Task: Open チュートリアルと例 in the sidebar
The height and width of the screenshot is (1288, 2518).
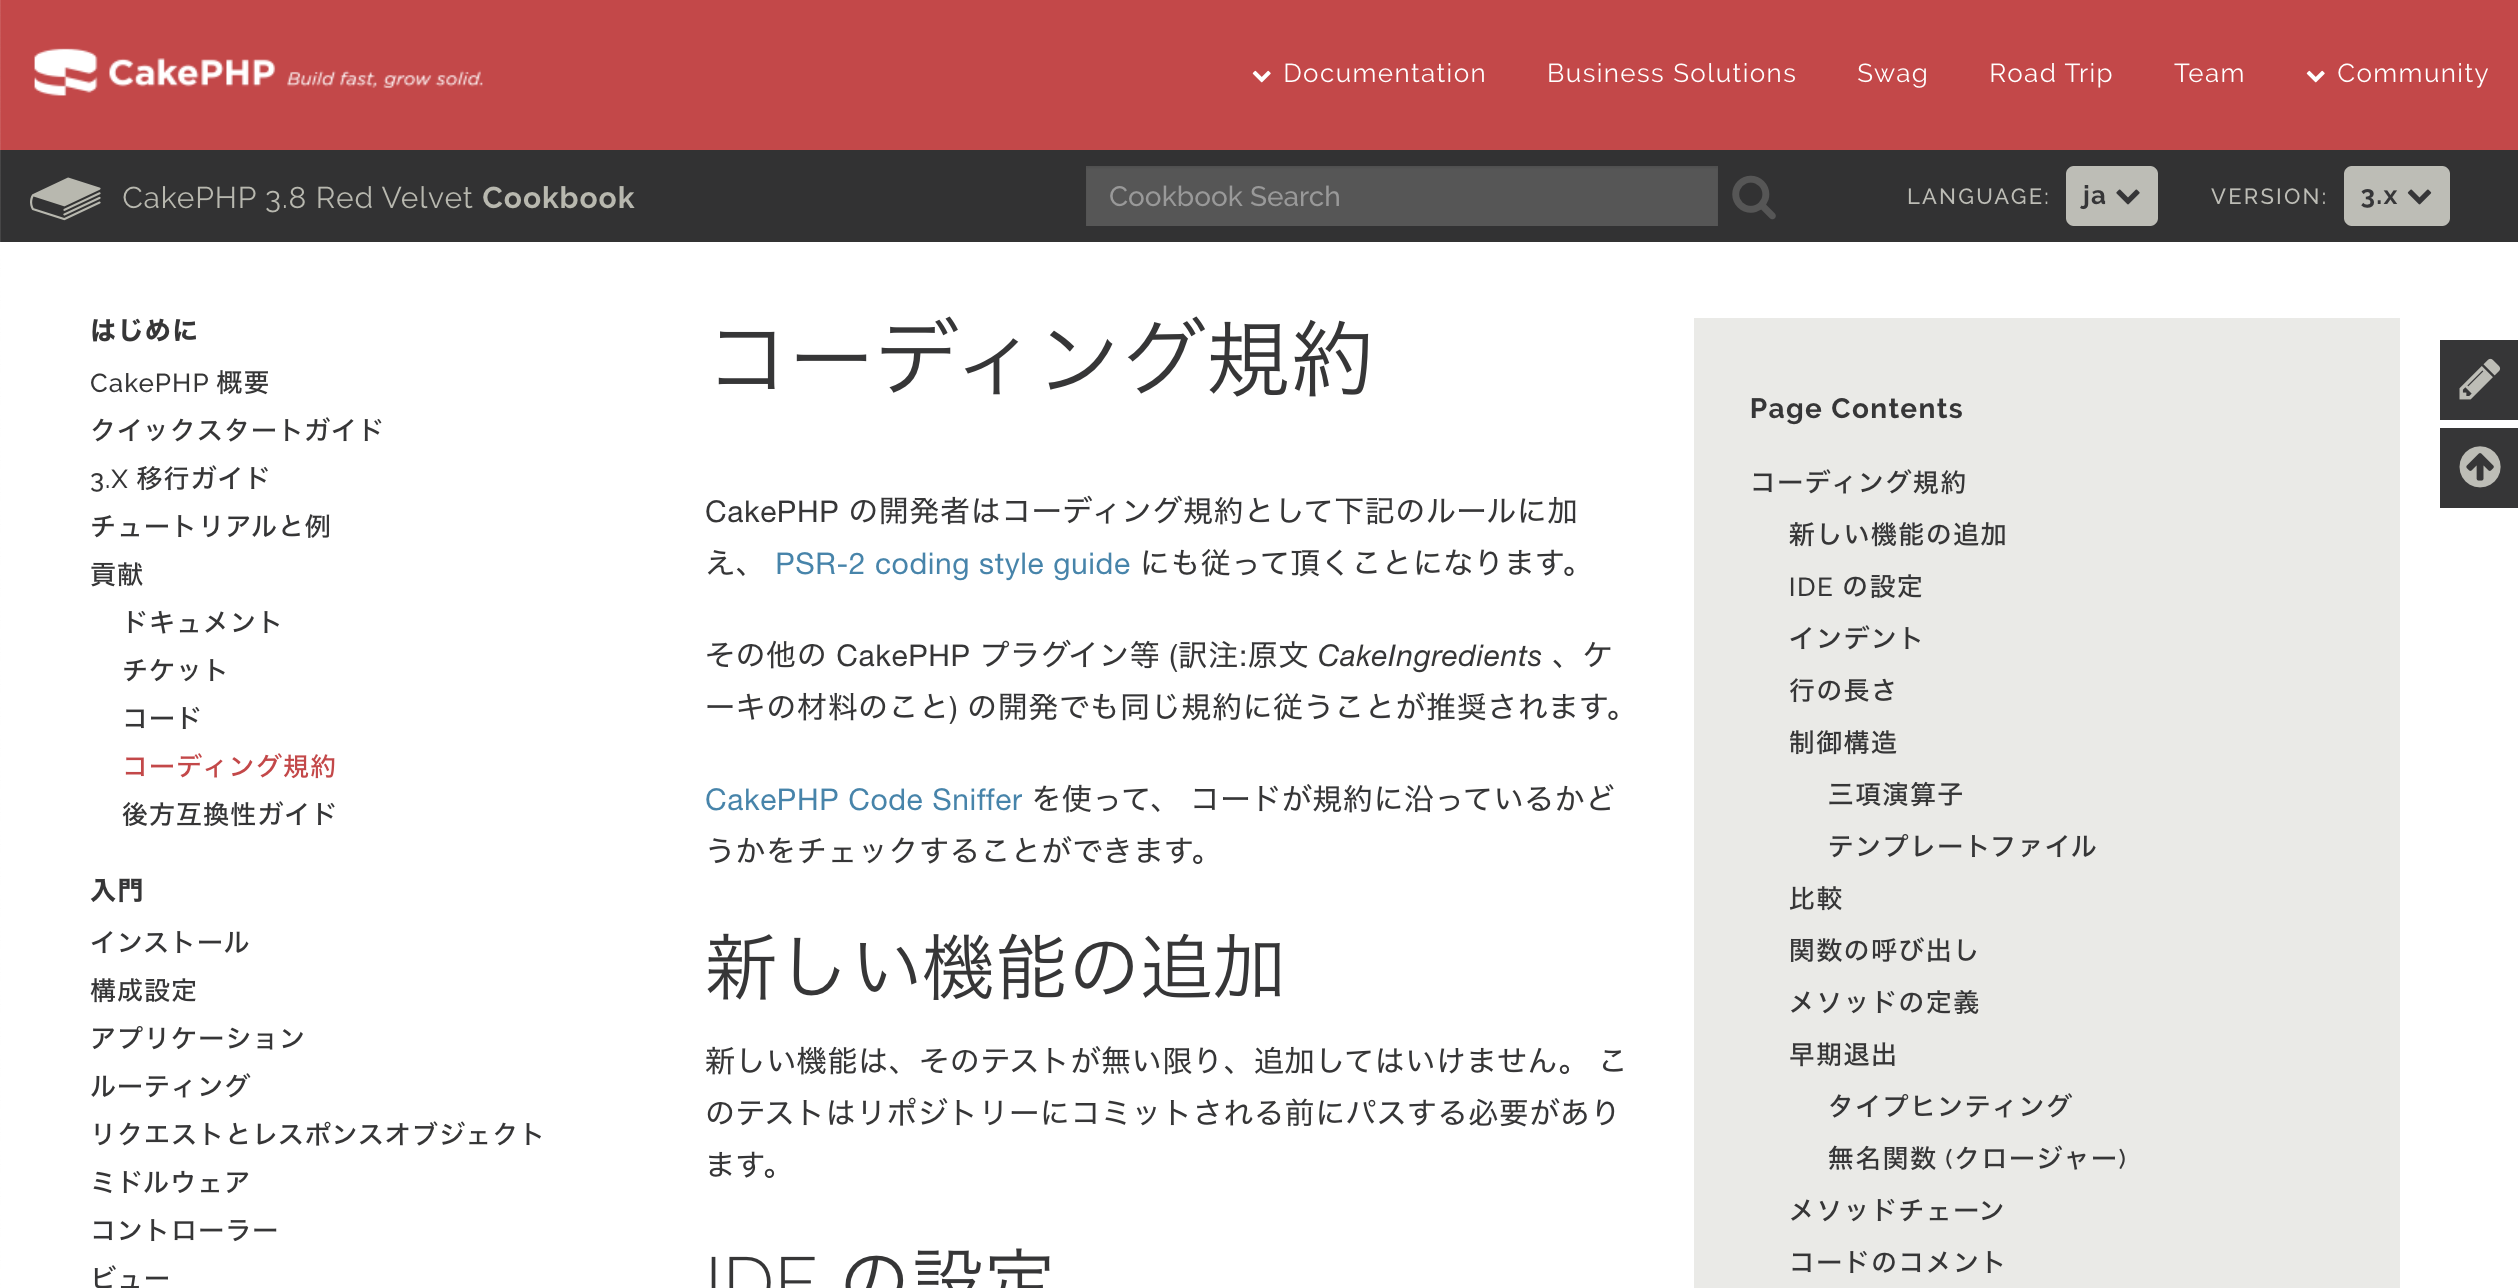Action: (210, 526)
